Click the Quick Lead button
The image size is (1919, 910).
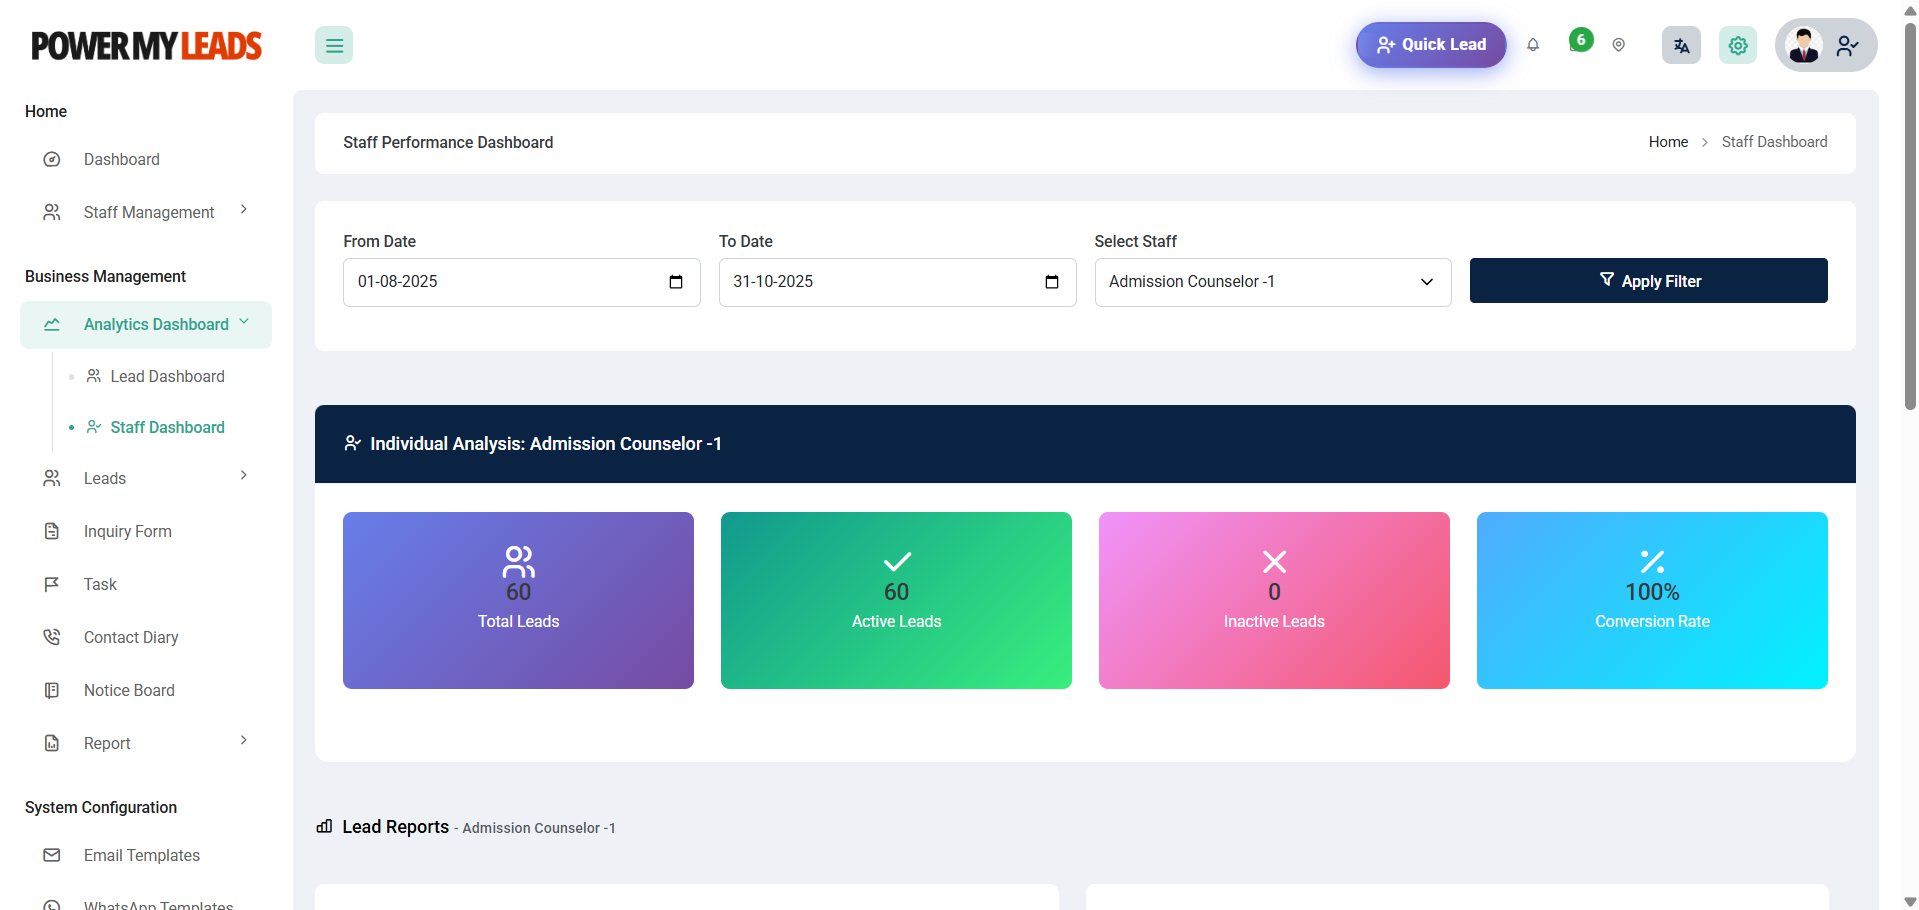[1430, 45]
